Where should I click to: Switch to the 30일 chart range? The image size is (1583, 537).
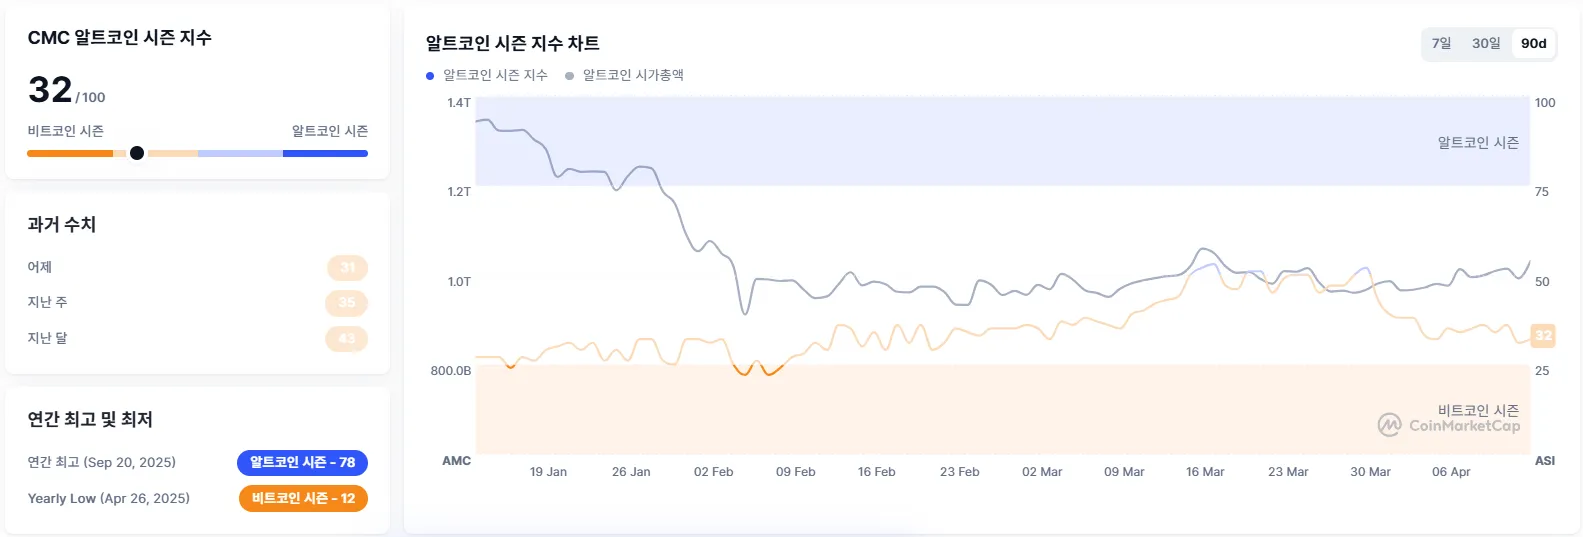click(x=1486, y=44)
